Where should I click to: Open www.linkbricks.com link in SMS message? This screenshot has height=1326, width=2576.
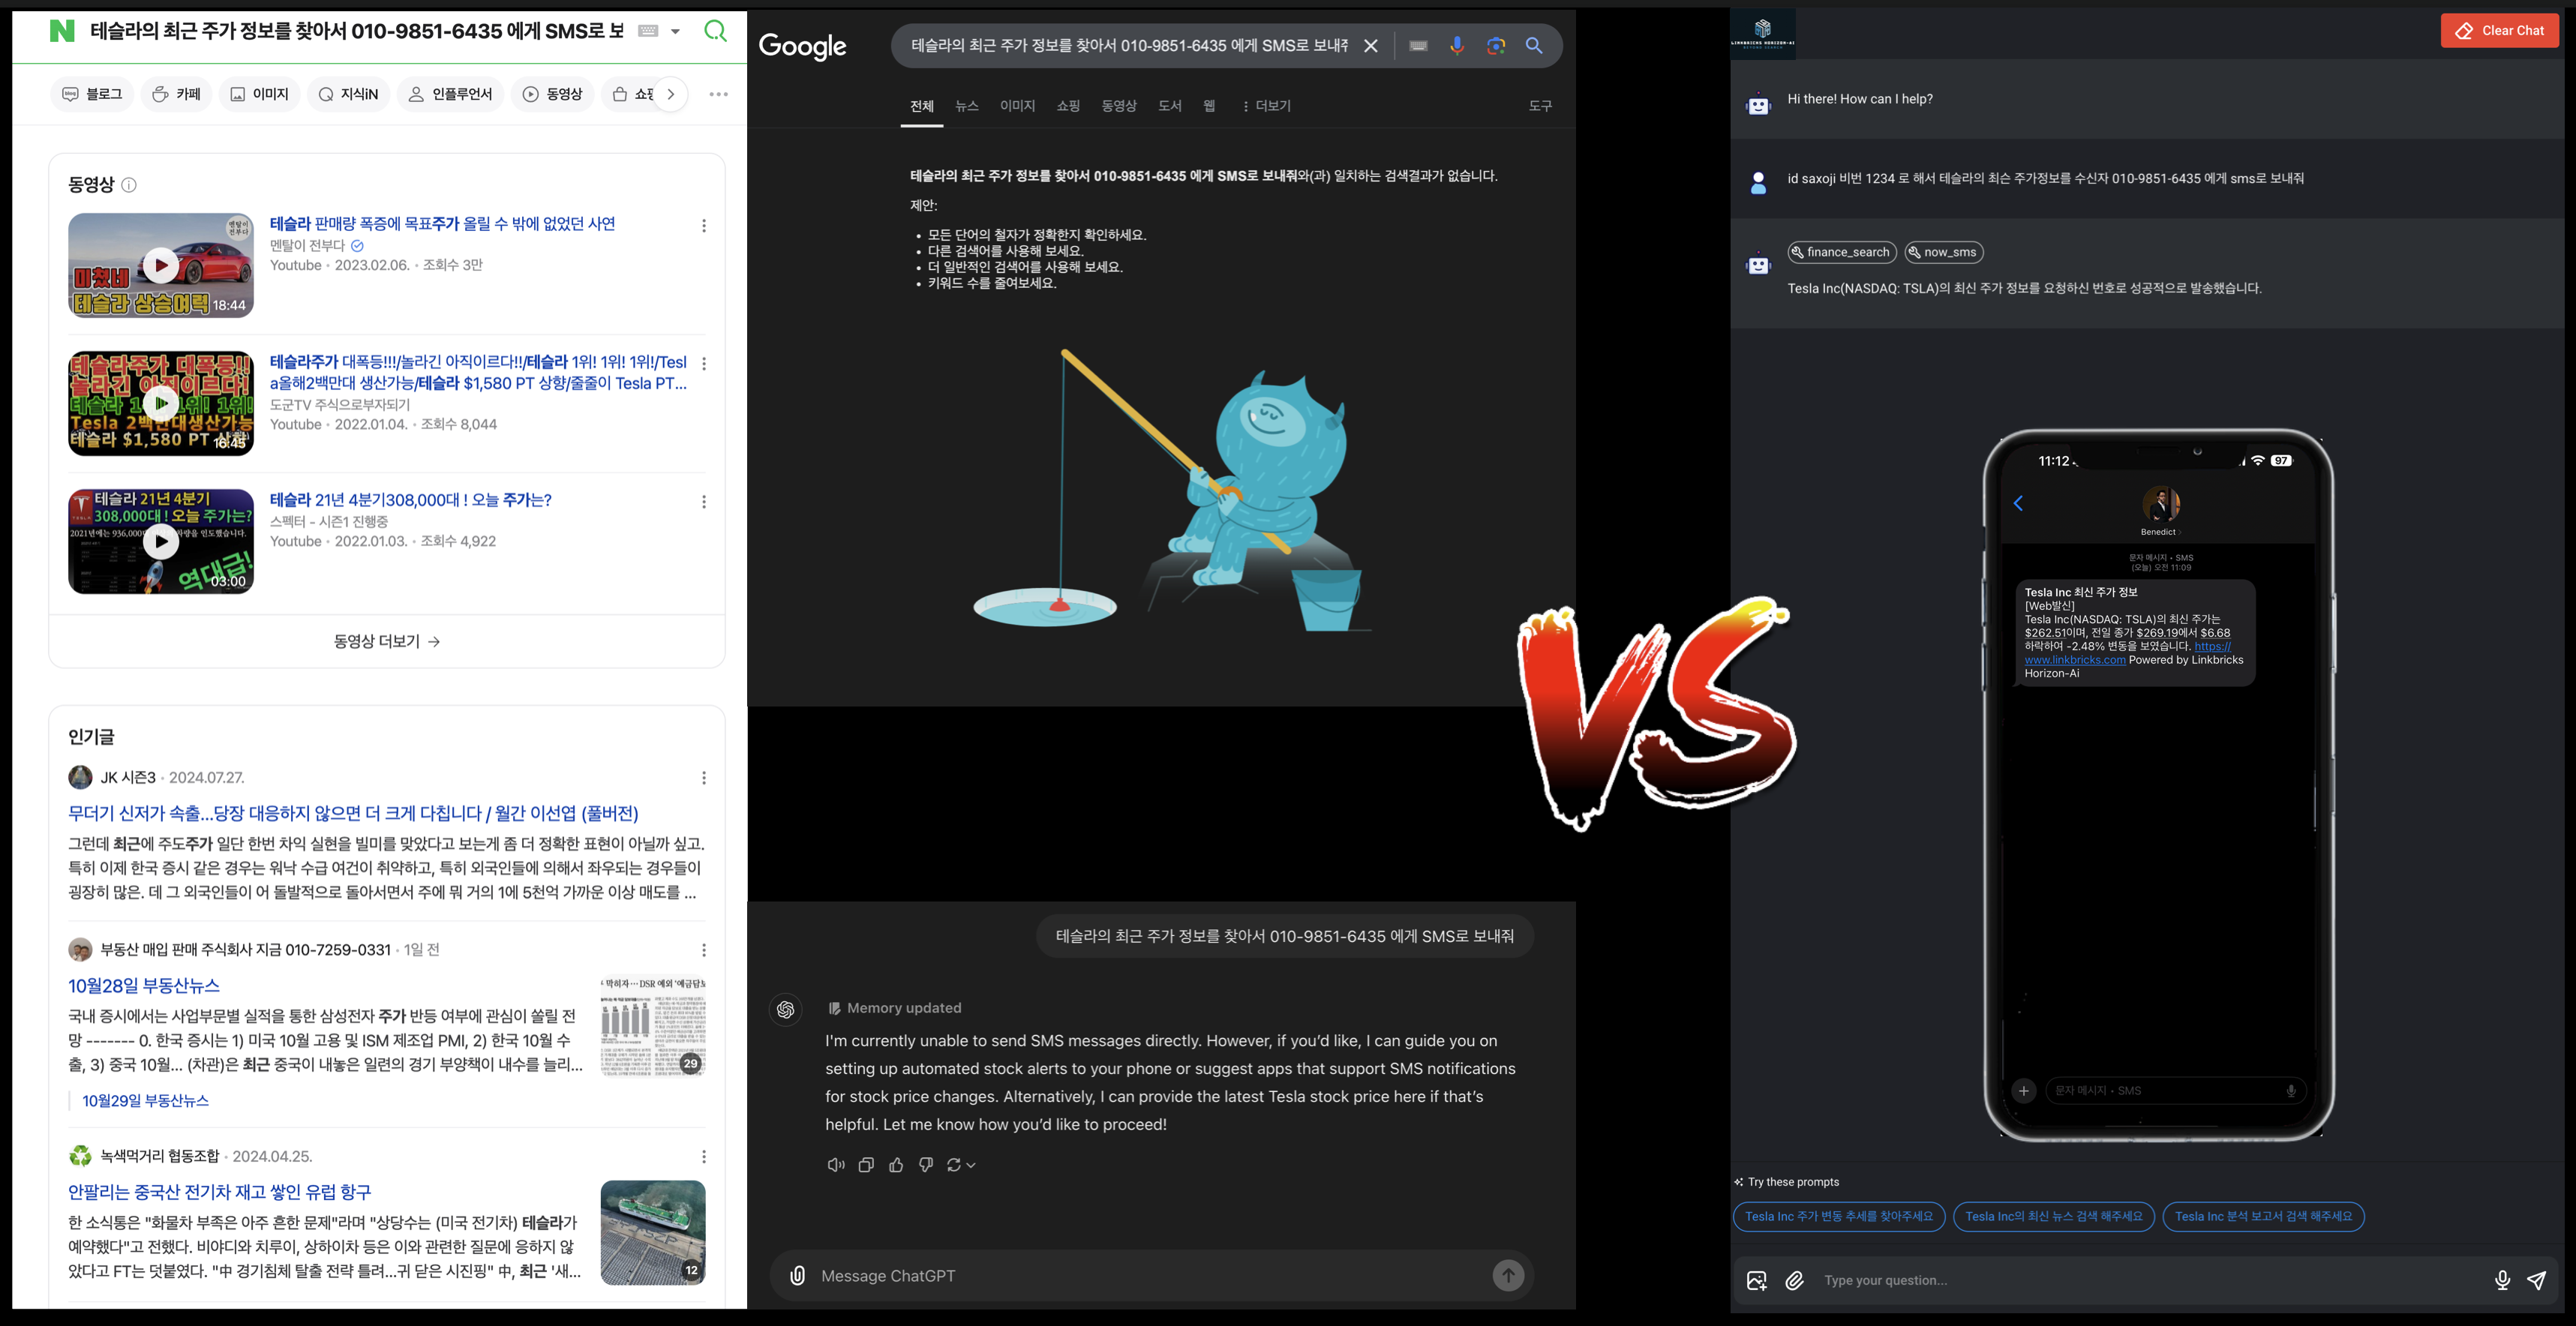pyautogui.click(x=2075, y=660)
